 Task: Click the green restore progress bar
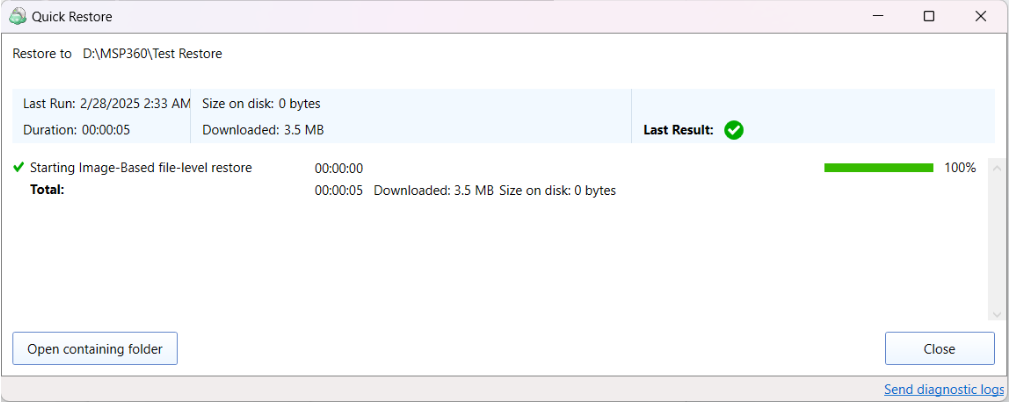(878, 168)
